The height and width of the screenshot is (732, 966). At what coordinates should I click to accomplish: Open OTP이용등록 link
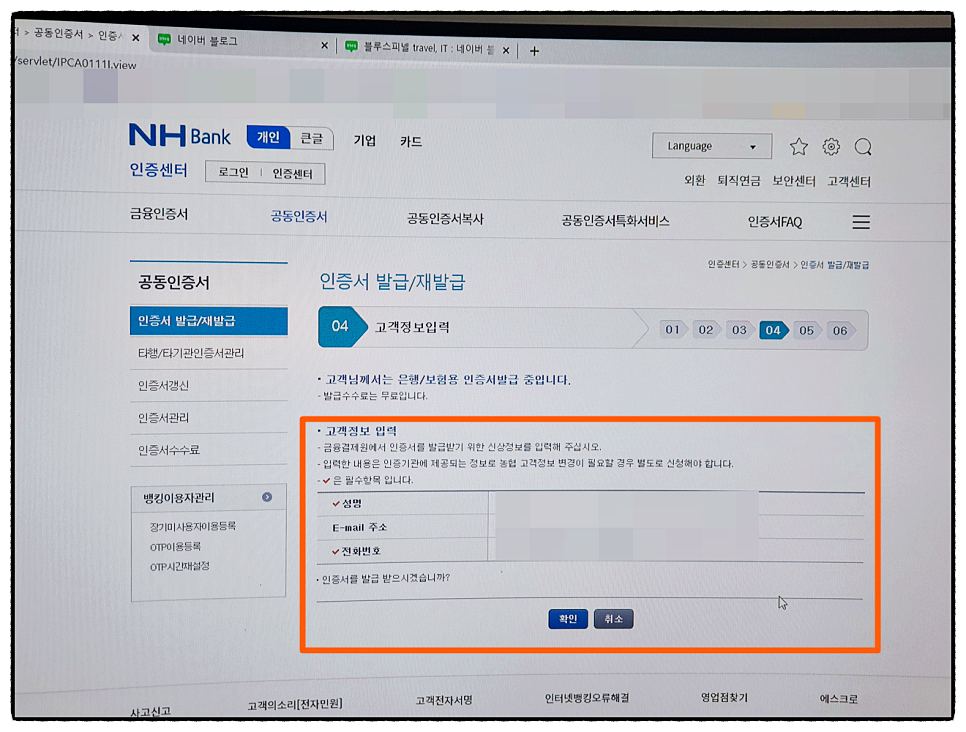tap(176, 547)
